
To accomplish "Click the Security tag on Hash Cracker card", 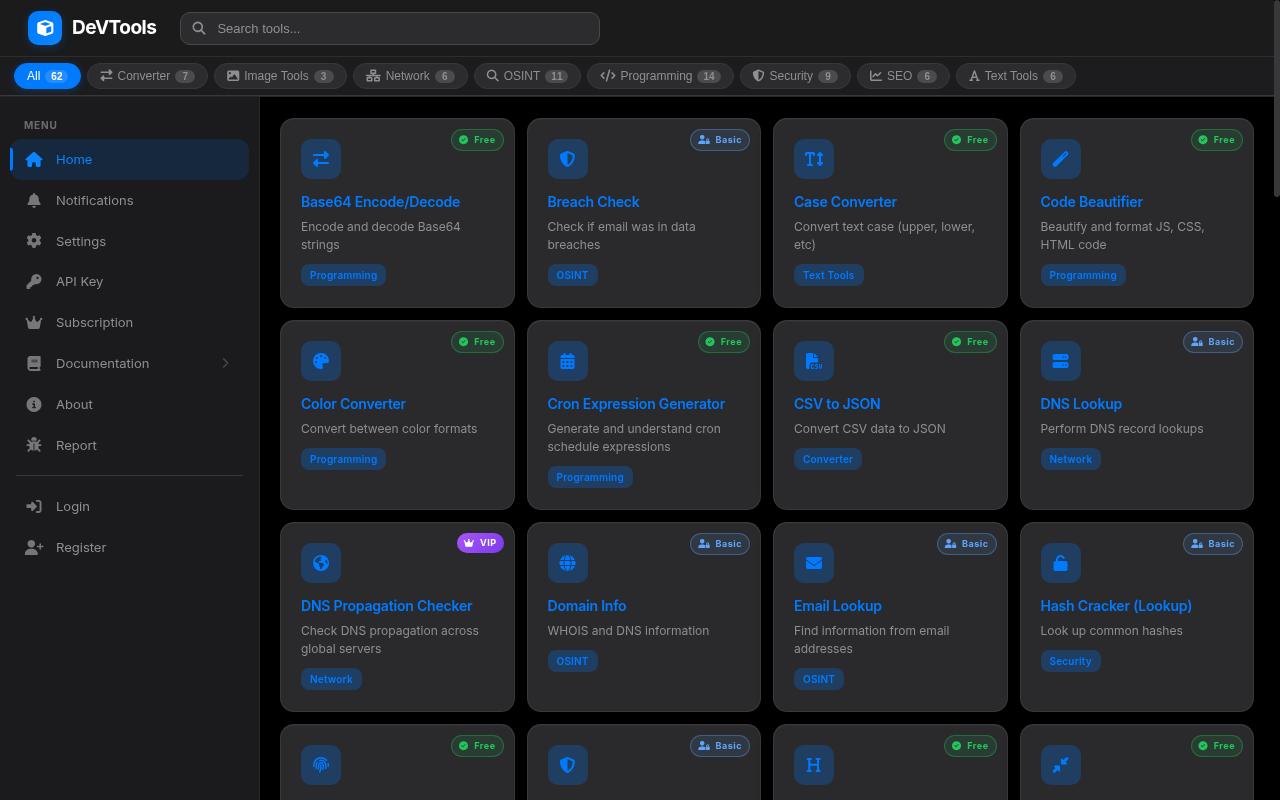I will [x=1070, y=661].
